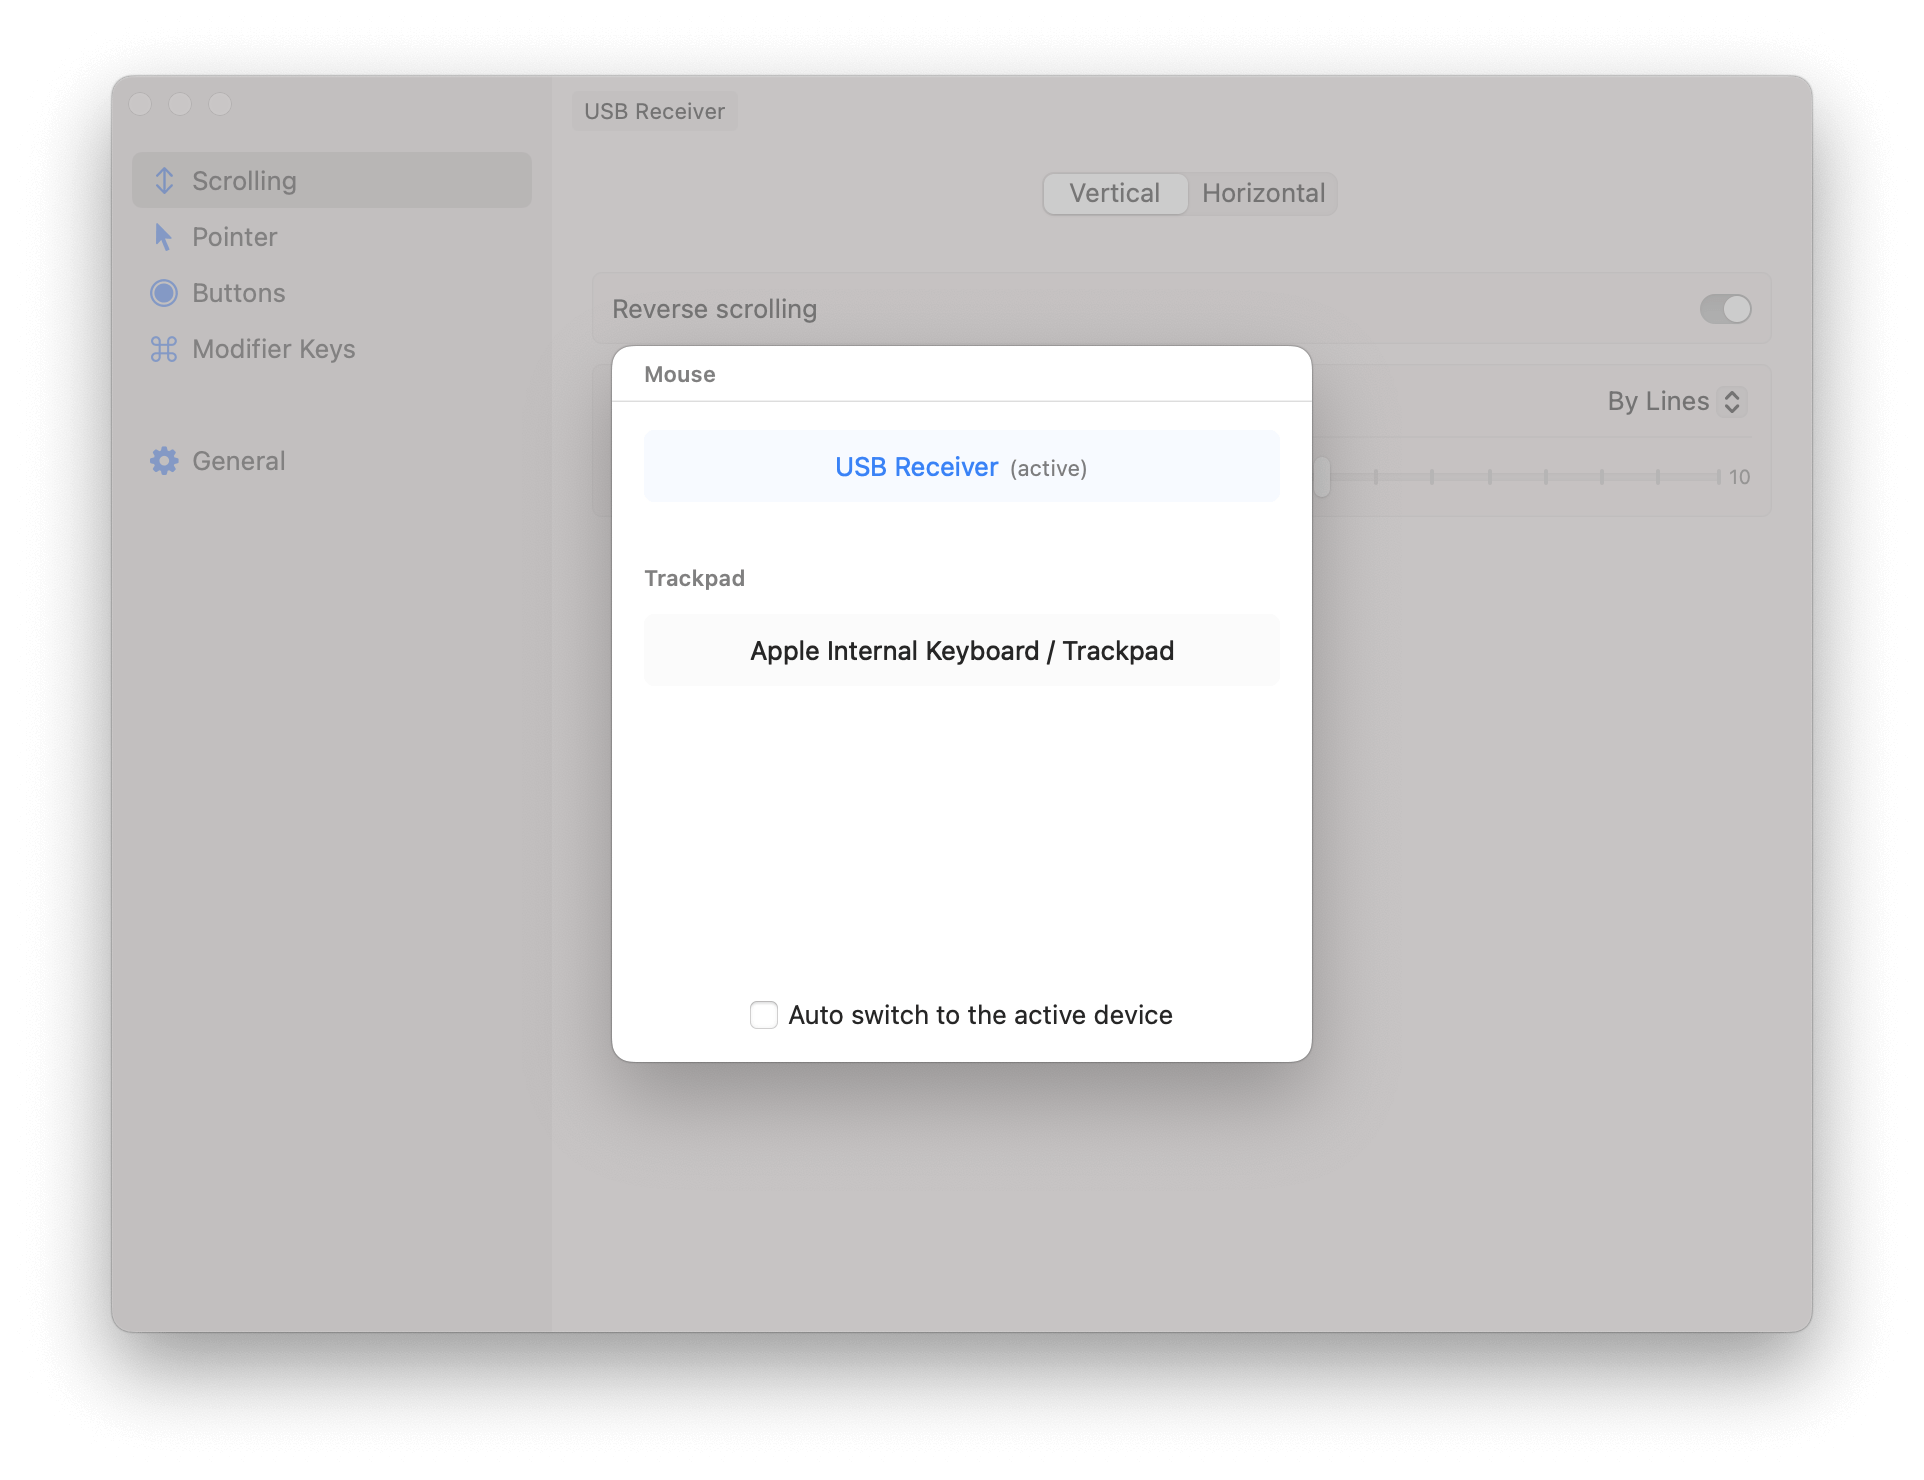
Task: Click the Pointer cursor icon
Action: 163,237
